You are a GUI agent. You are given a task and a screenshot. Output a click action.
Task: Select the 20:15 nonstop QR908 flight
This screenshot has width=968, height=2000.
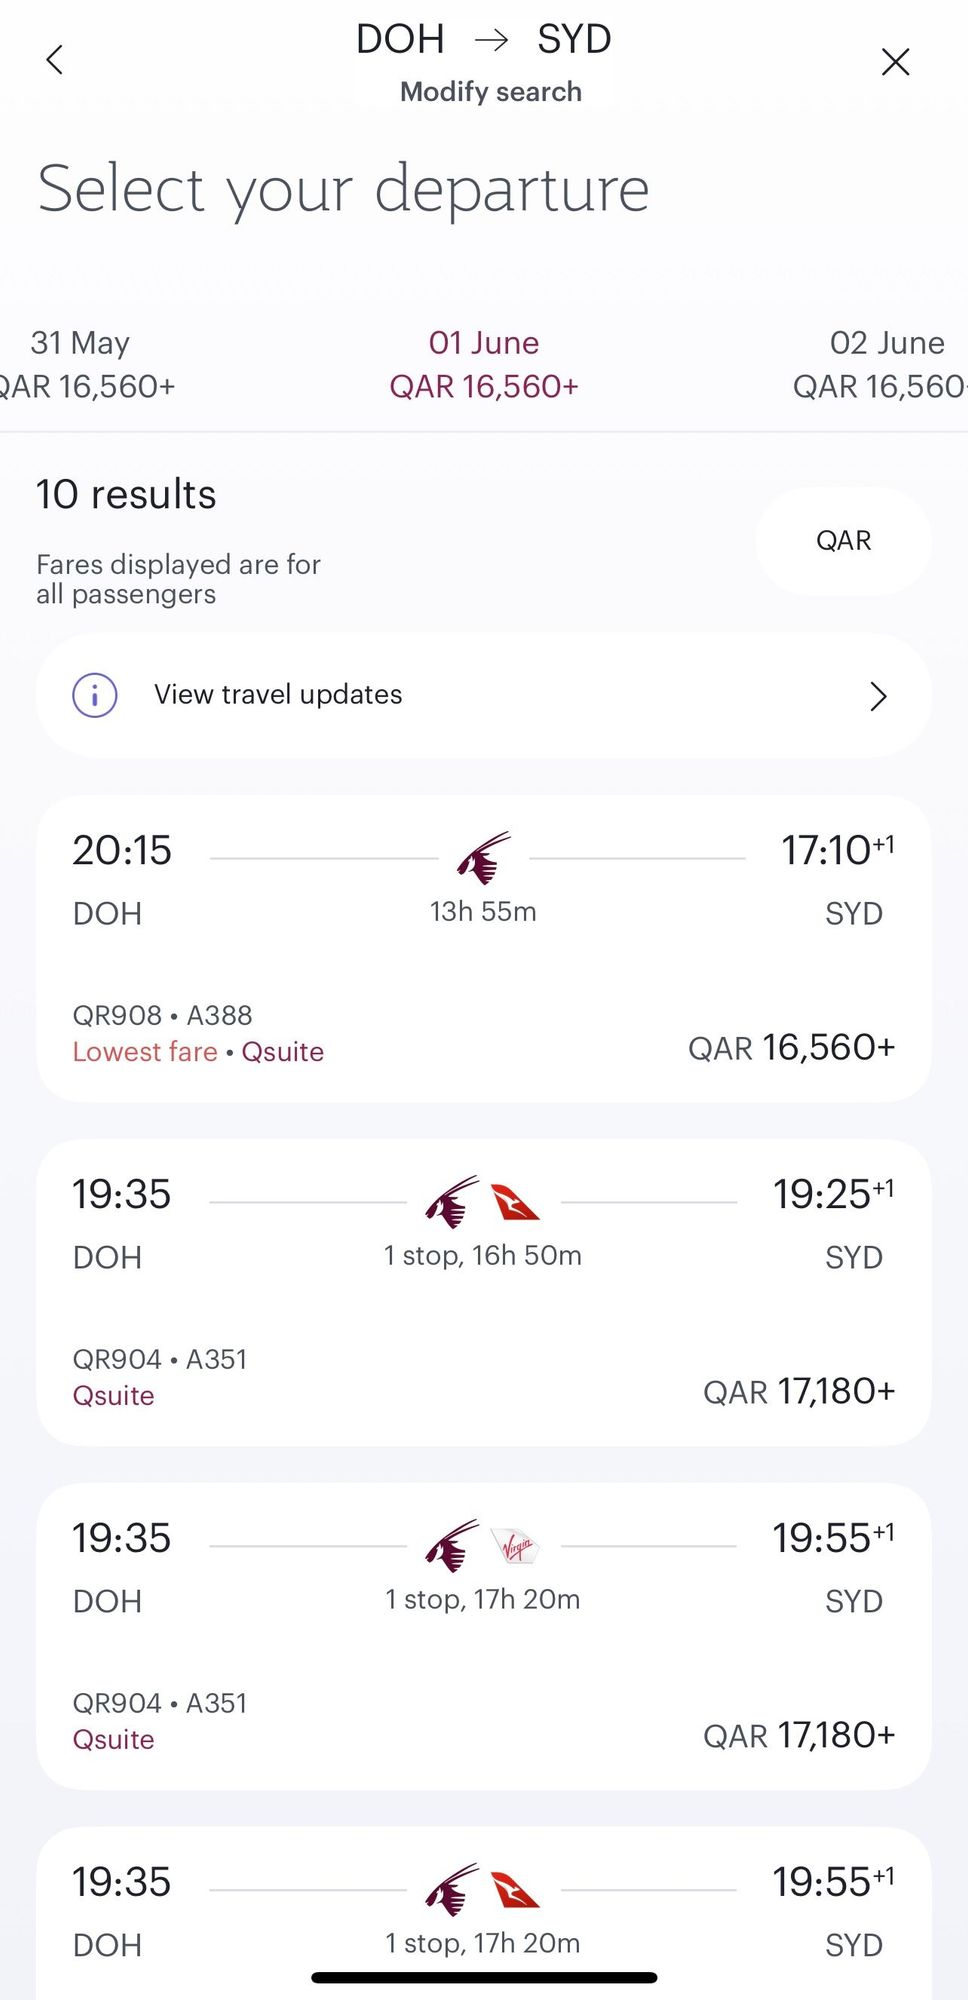coord(484,950)
